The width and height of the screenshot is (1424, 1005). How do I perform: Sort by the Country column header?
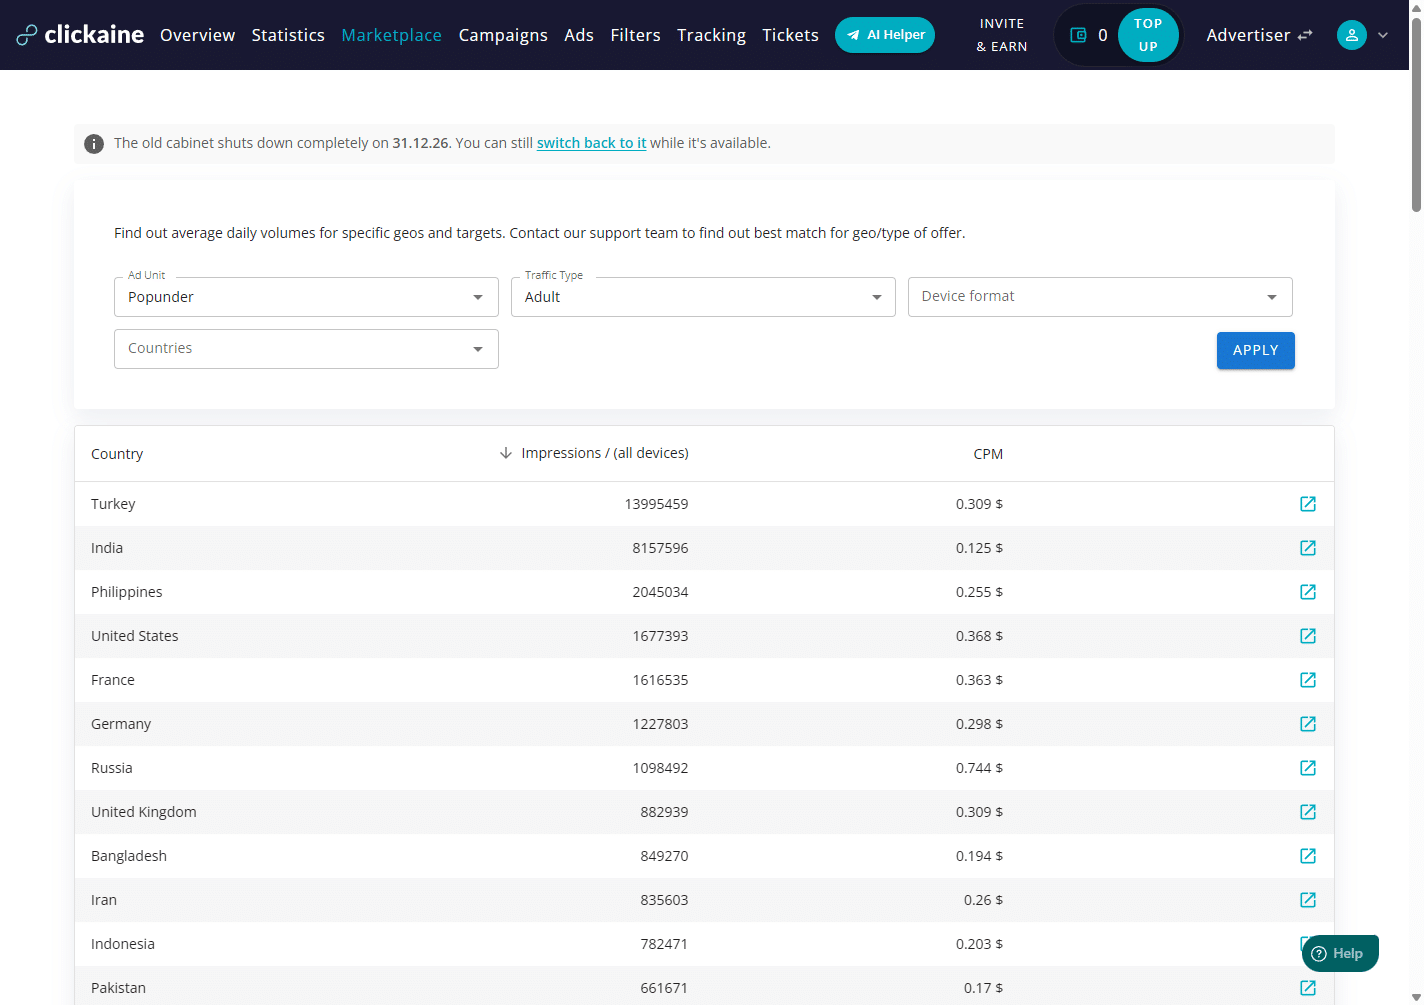click(117, 454)
